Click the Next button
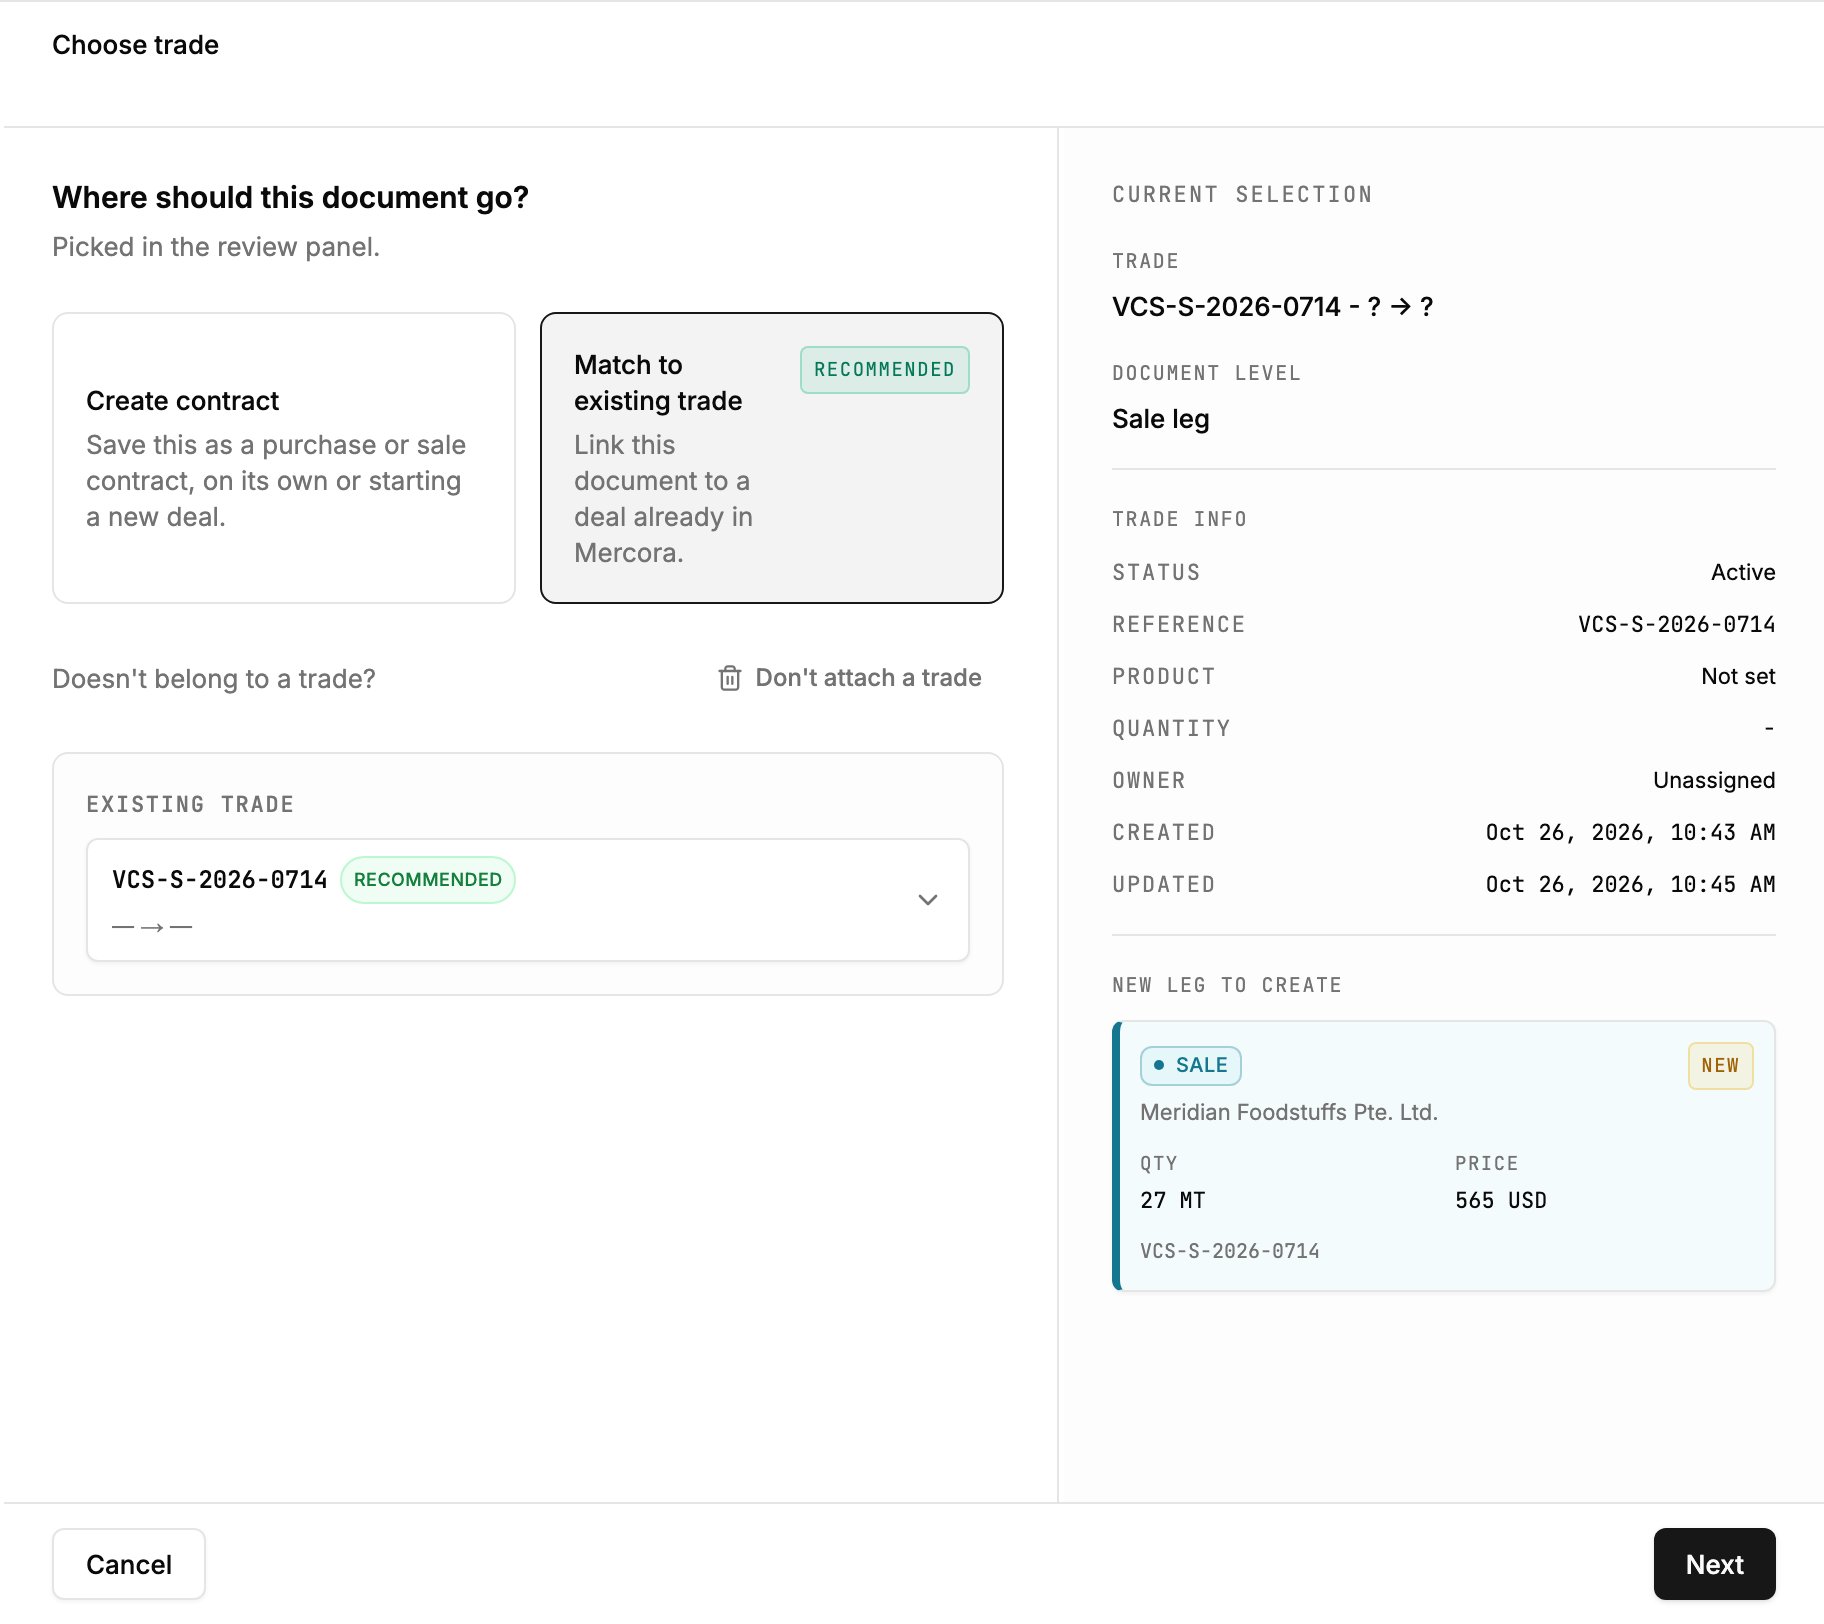Image resolution: width=1824 pixels, height=1624 pixels. coord(1714,1564)
